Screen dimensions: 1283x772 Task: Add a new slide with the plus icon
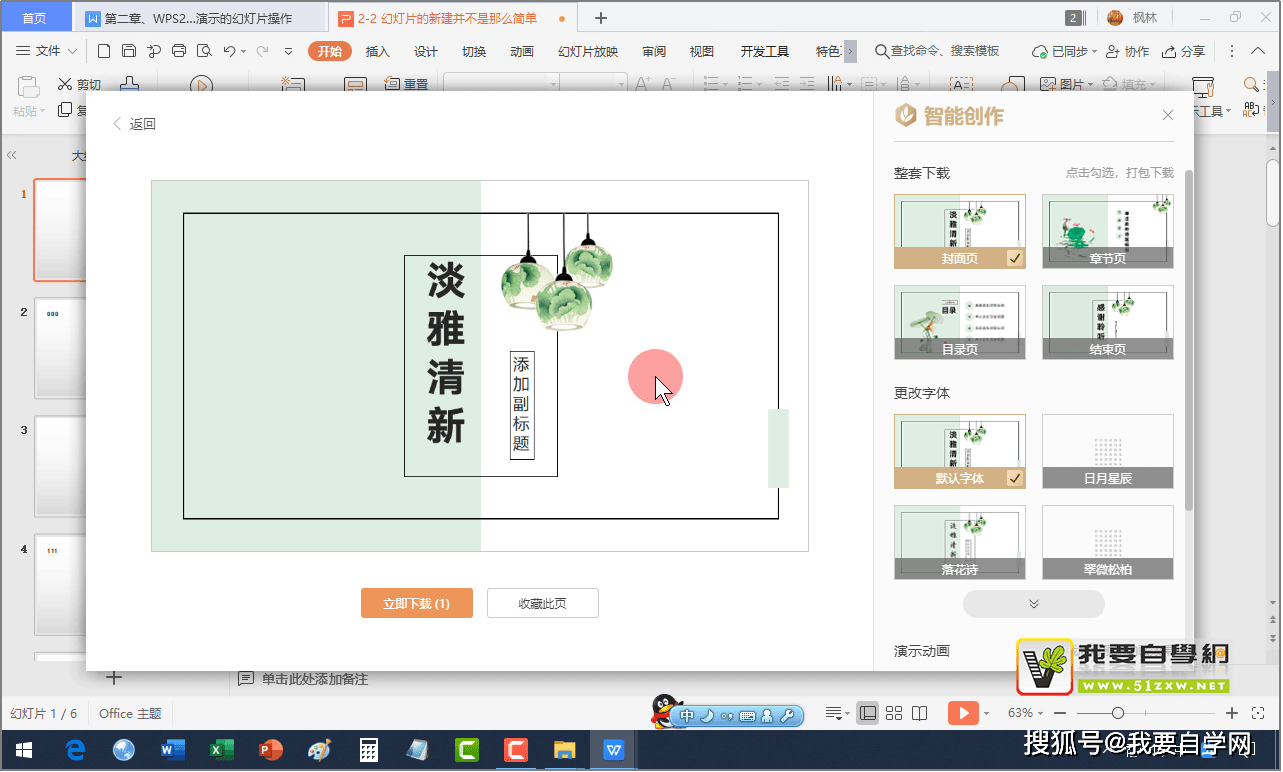(x=114, y=678)
